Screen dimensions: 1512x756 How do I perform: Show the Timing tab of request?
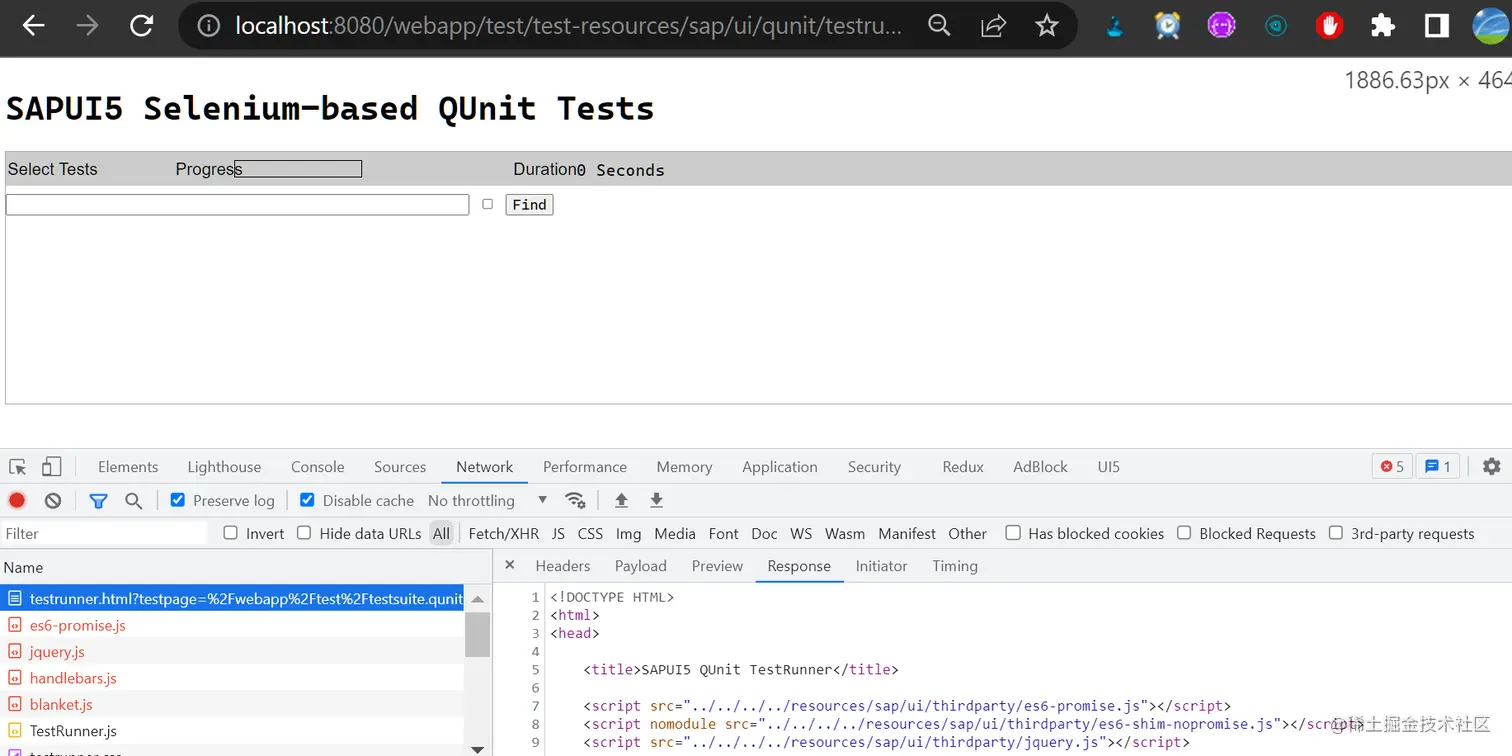tap(955, 566)
